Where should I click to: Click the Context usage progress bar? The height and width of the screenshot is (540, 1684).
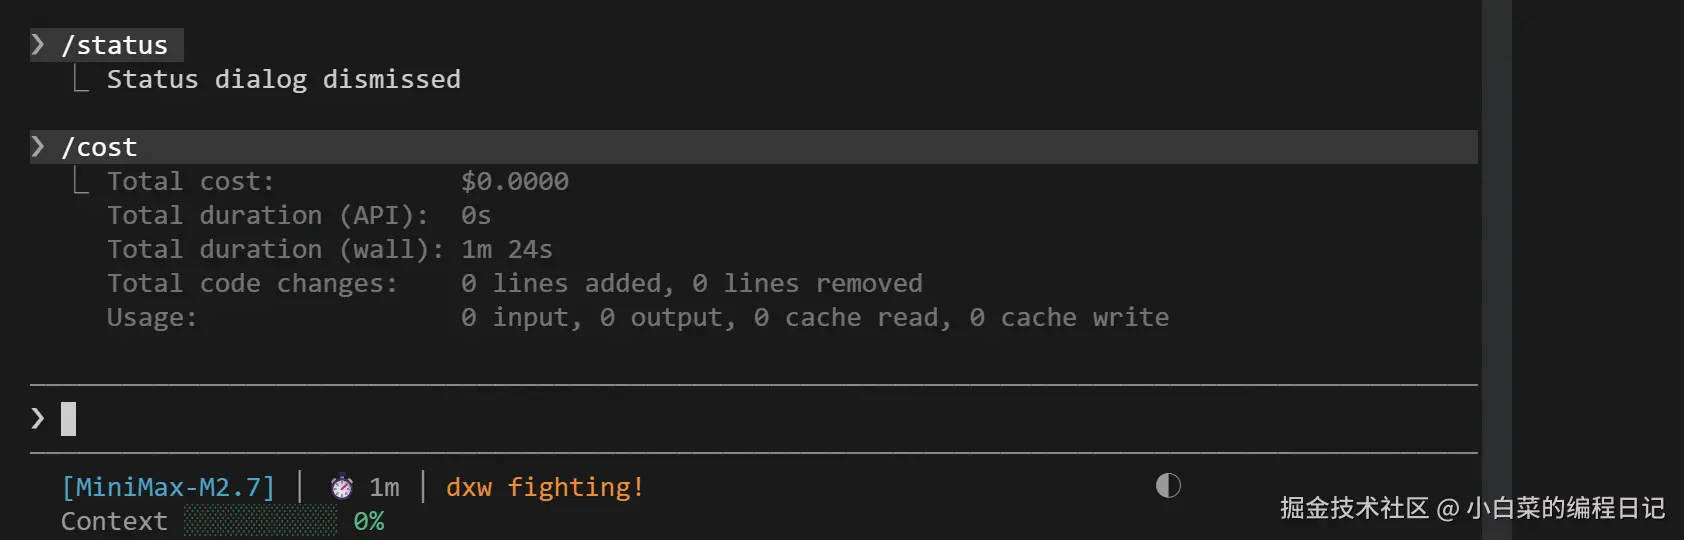(261, 521)
